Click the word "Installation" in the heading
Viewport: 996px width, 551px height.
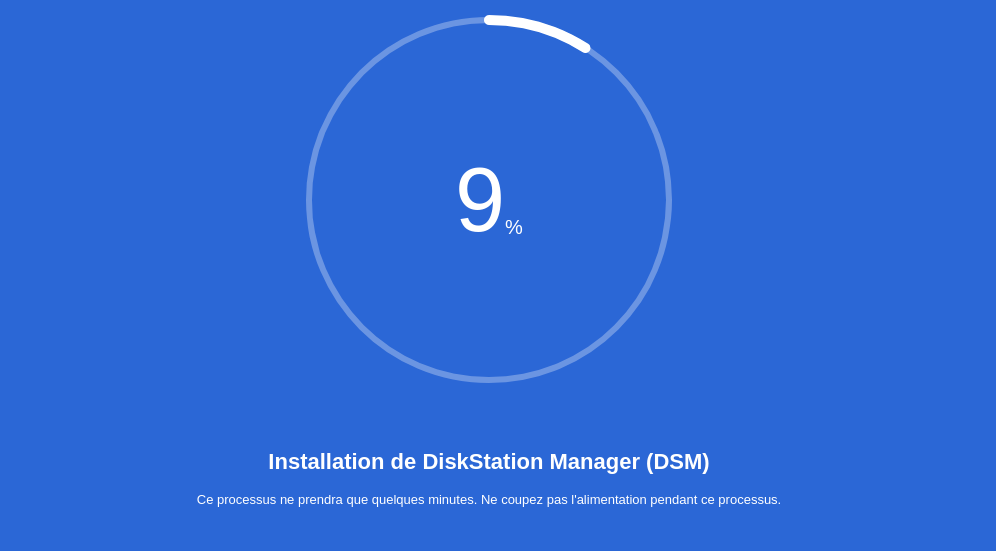(x=326, y=462)
